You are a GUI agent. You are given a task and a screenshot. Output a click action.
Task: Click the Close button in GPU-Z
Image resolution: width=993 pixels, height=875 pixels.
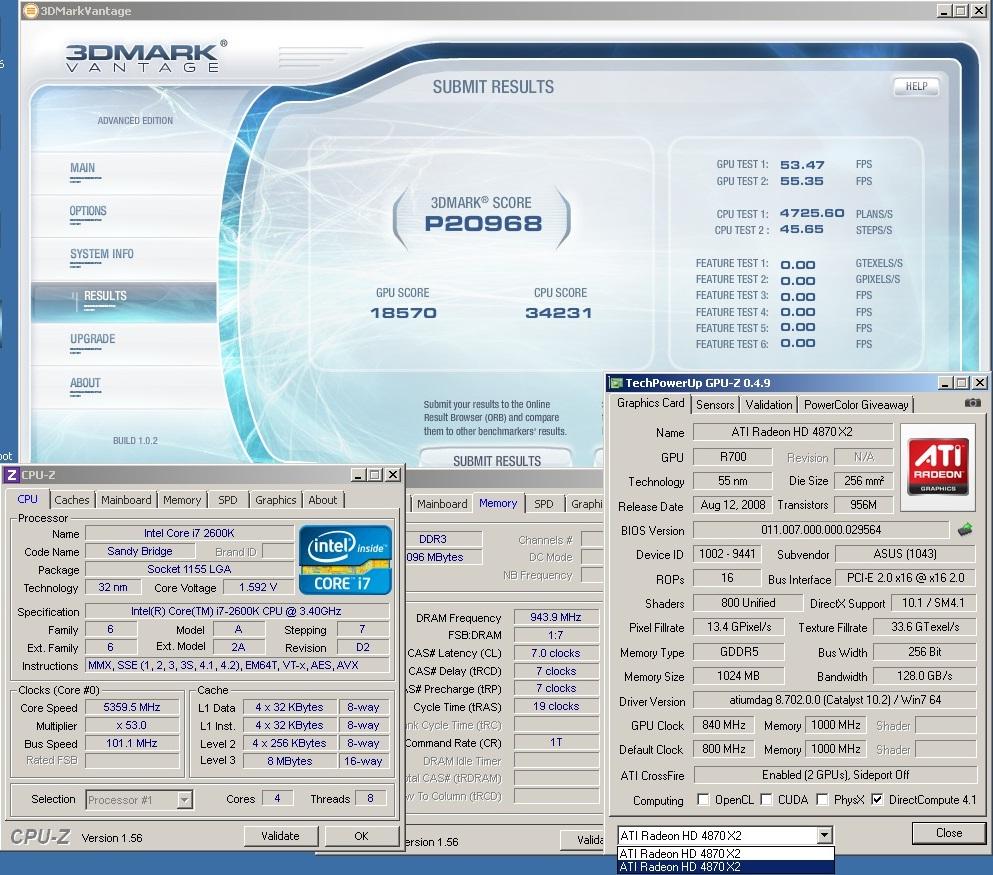(949, 833)
